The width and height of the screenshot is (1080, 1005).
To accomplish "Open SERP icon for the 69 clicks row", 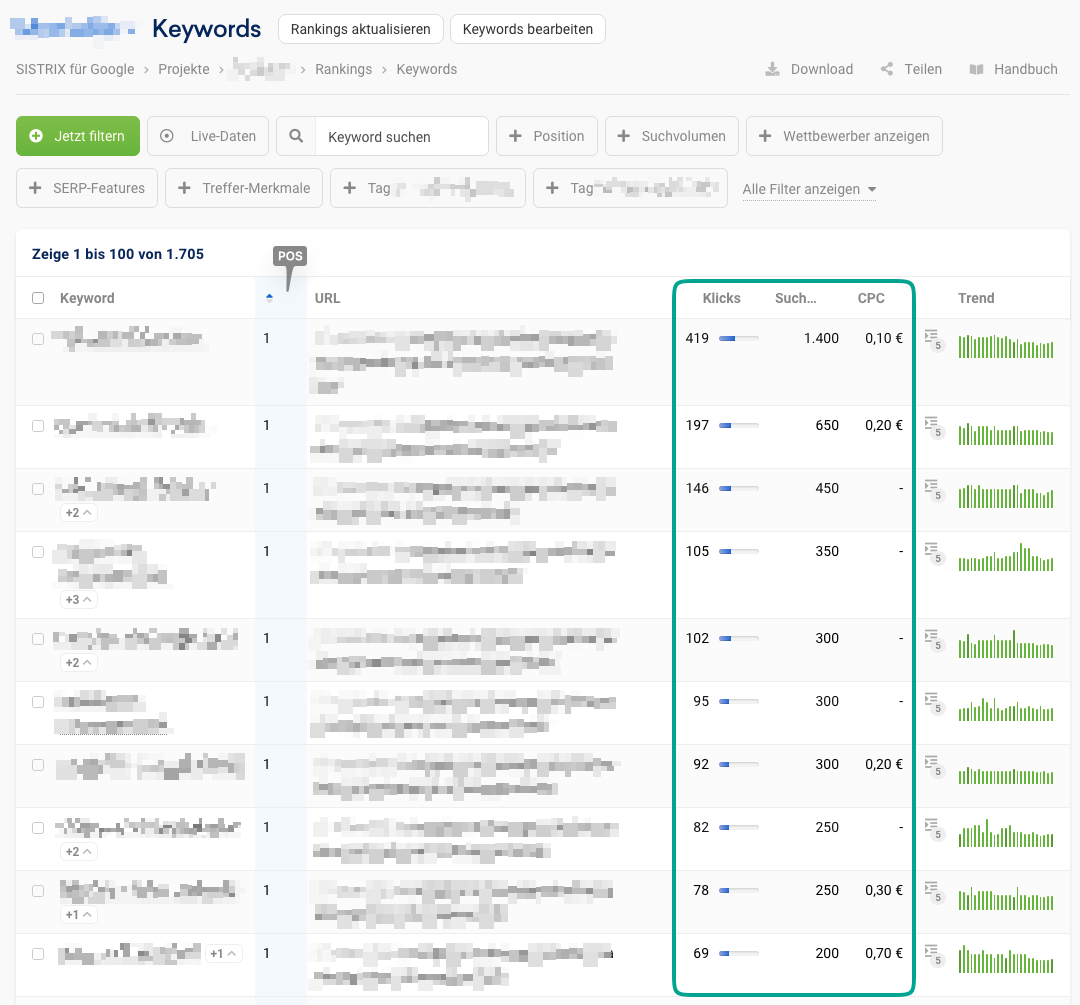I will [x=933, y=955].
